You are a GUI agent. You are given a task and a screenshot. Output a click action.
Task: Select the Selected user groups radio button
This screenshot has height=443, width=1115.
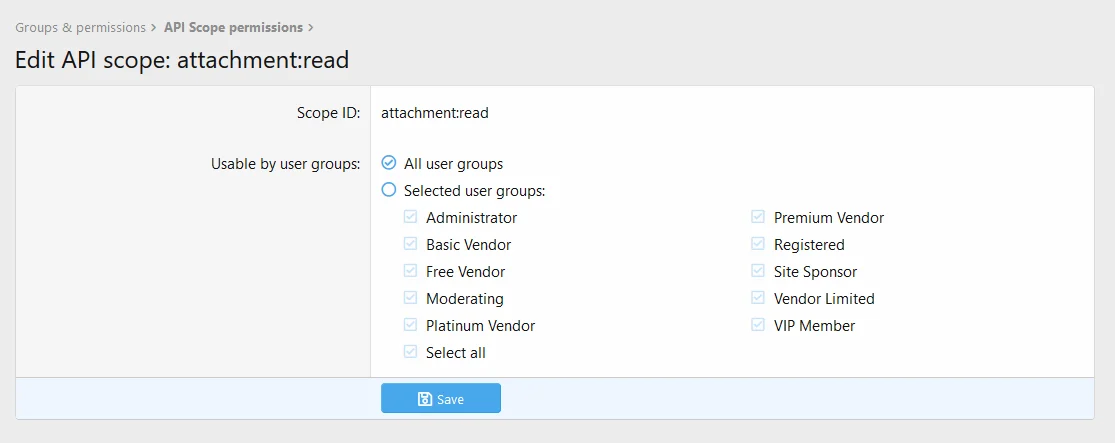point(388,191)
